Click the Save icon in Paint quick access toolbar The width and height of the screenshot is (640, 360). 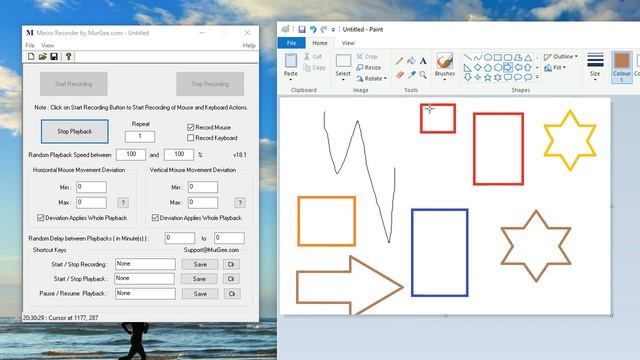pos(302,29)
